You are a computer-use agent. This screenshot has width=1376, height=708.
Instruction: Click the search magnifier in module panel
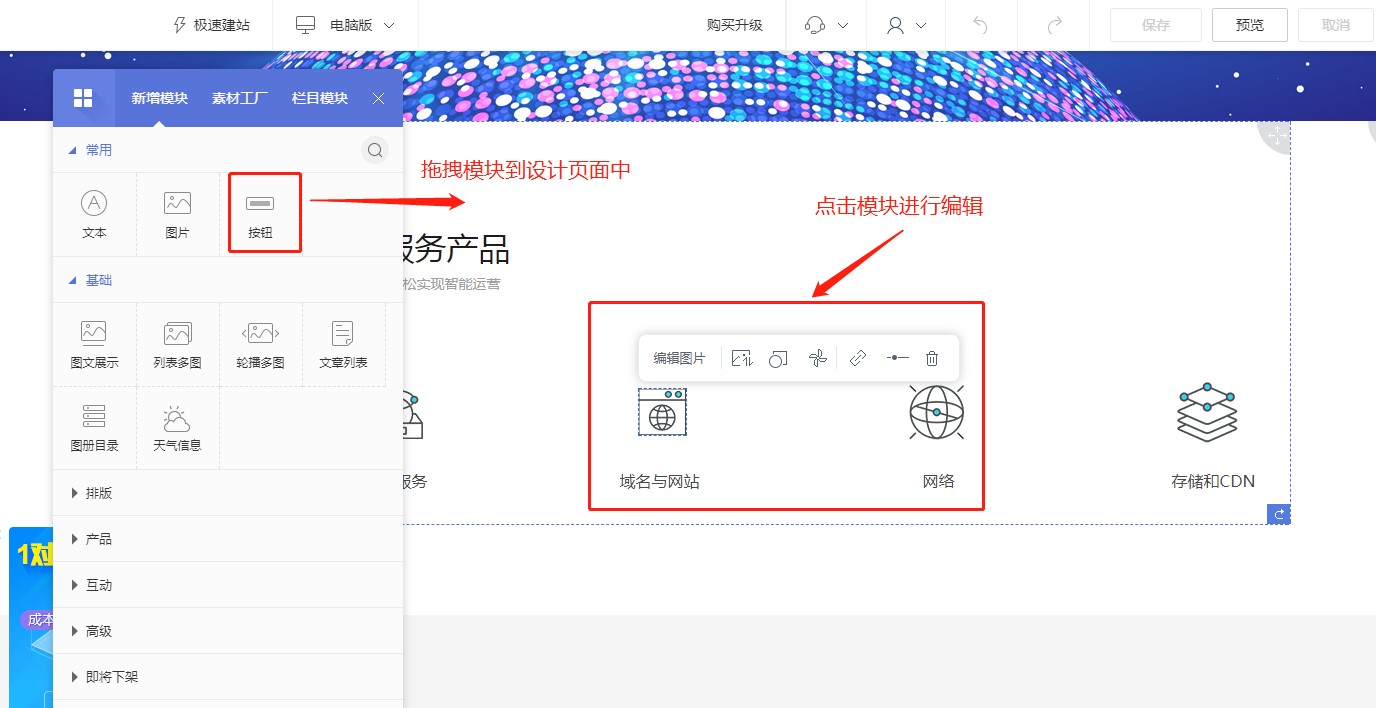point(375,150)
